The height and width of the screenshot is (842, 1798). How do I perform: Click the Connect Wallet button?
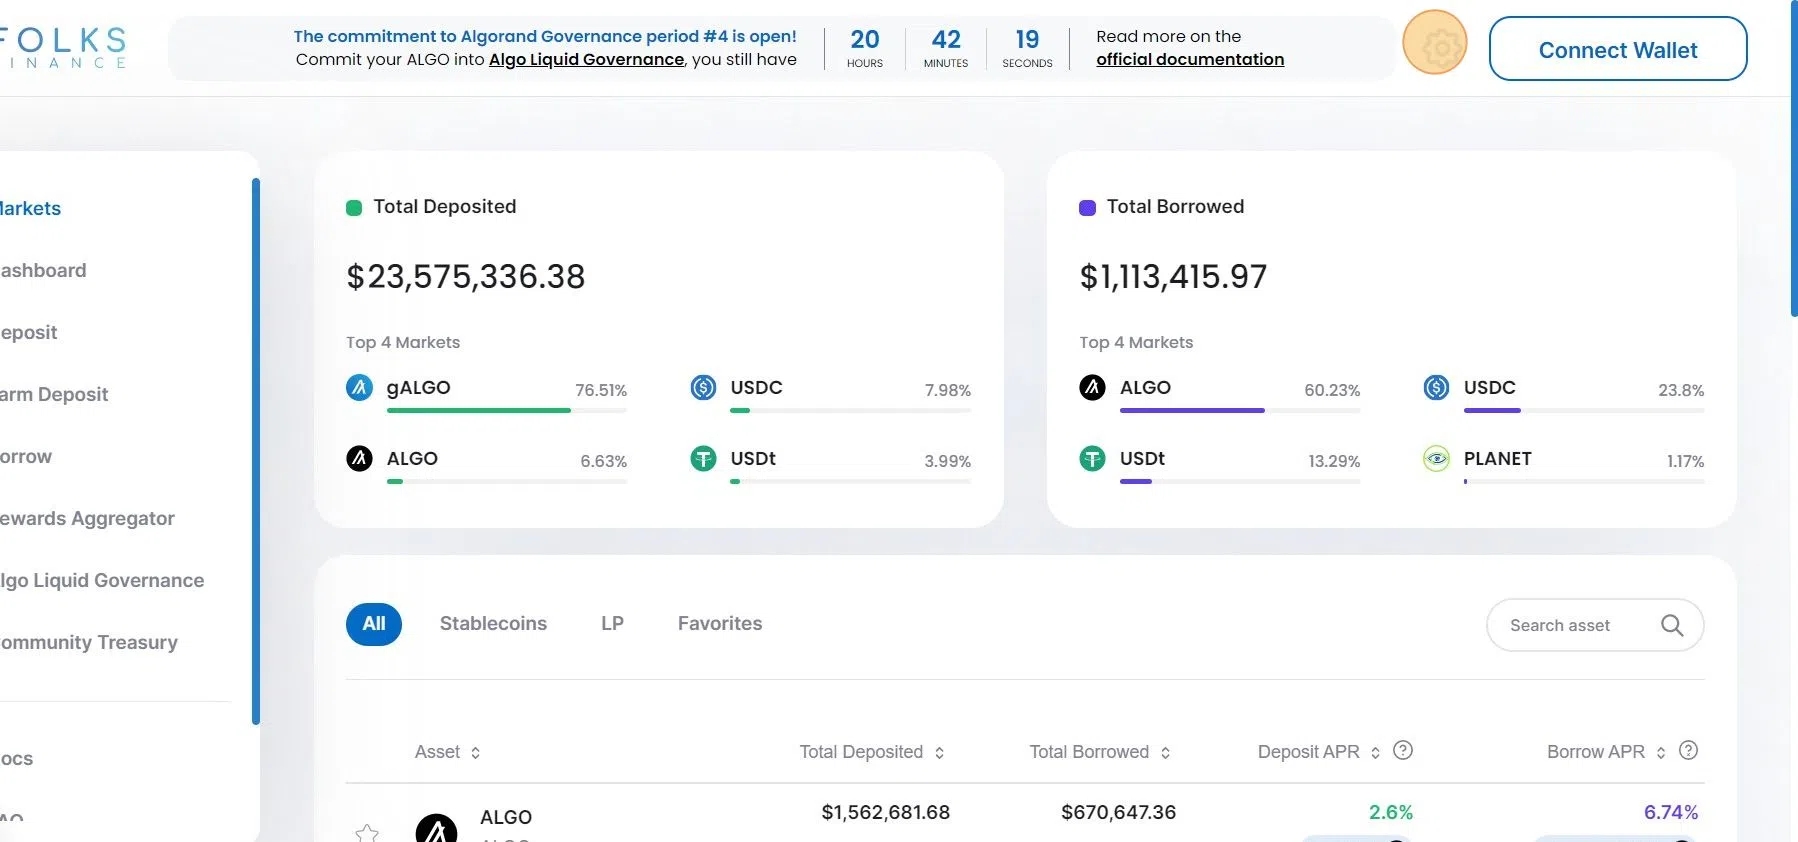coord(1617,49)
